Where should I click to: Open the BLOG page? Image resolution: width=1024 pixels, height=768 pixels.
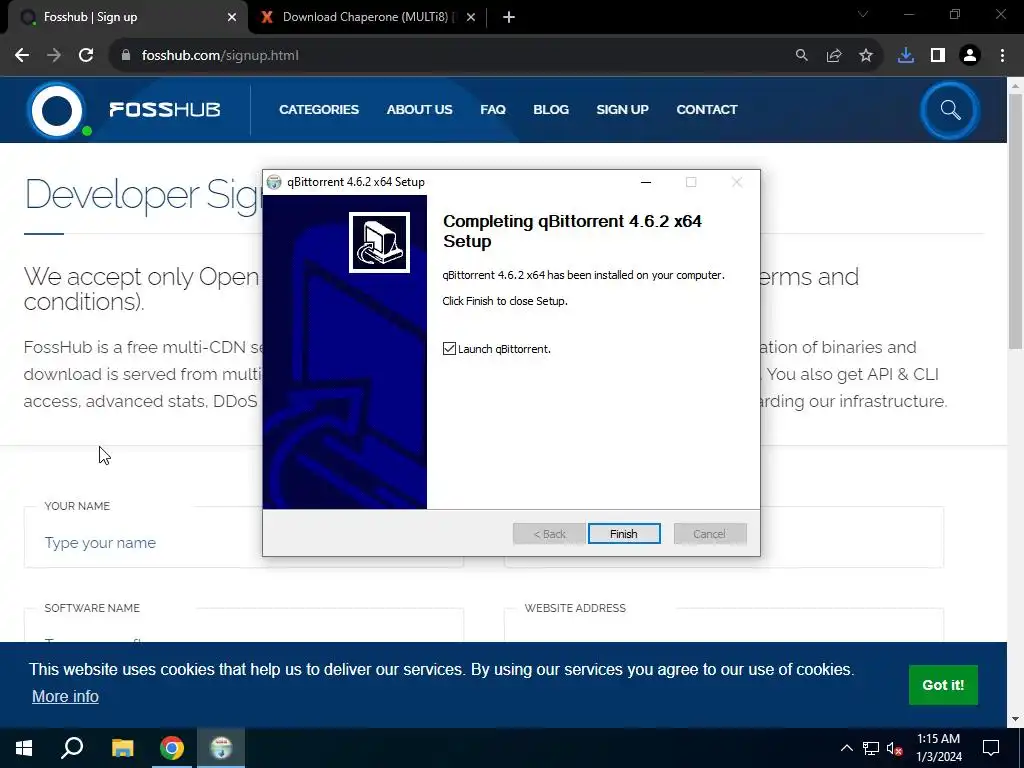click(x=551, y=110)
